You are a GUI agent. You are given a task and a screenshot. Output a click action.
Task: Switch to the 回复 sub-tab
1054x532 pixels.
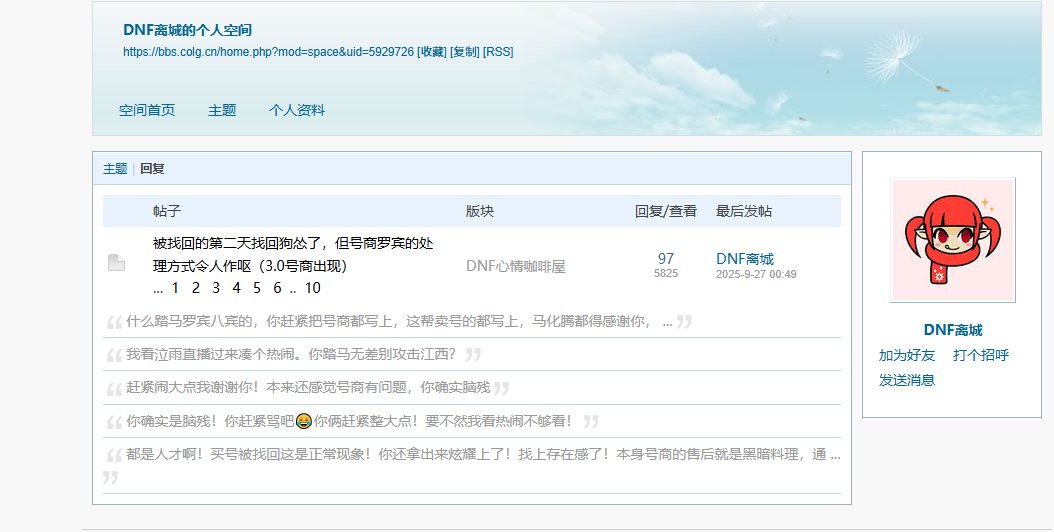152,169
